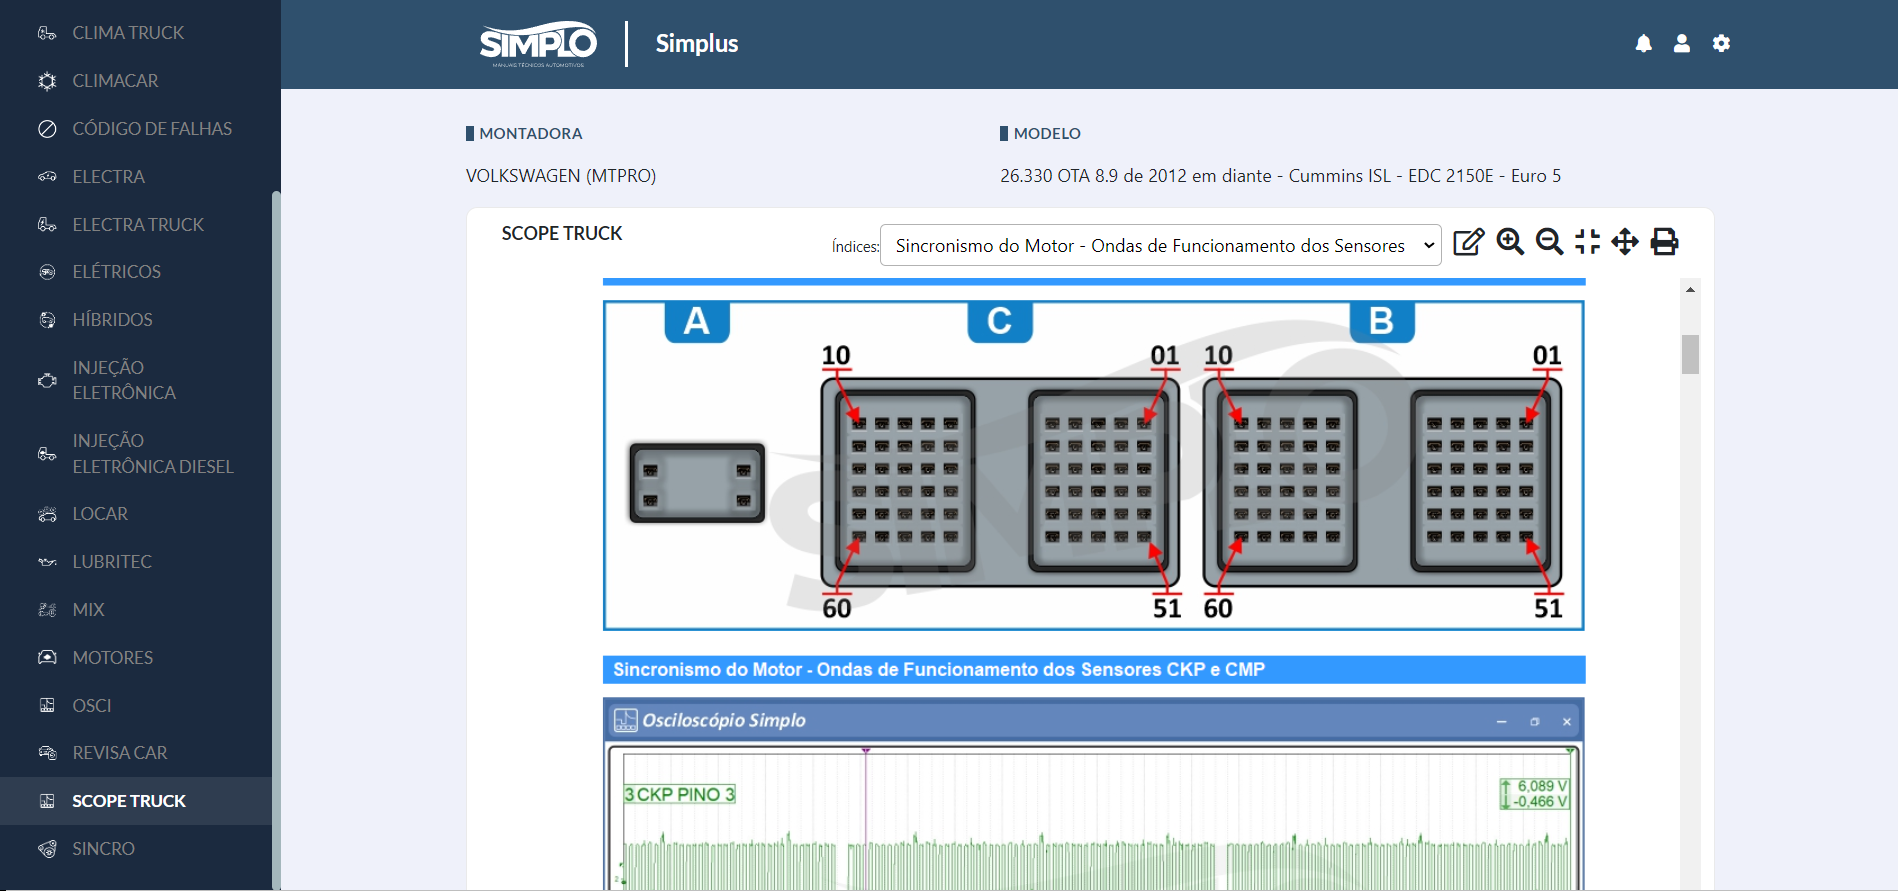Click the ECU connector pinout diagram
Viewport: 1898px width, 891px height.
tap(1093, 466)
